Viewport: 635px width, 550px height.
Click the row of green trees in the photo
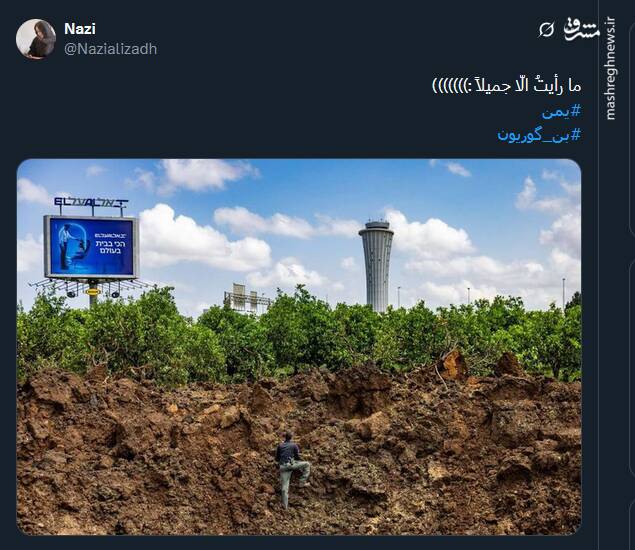pyautogui.click(x=300, y=335)
